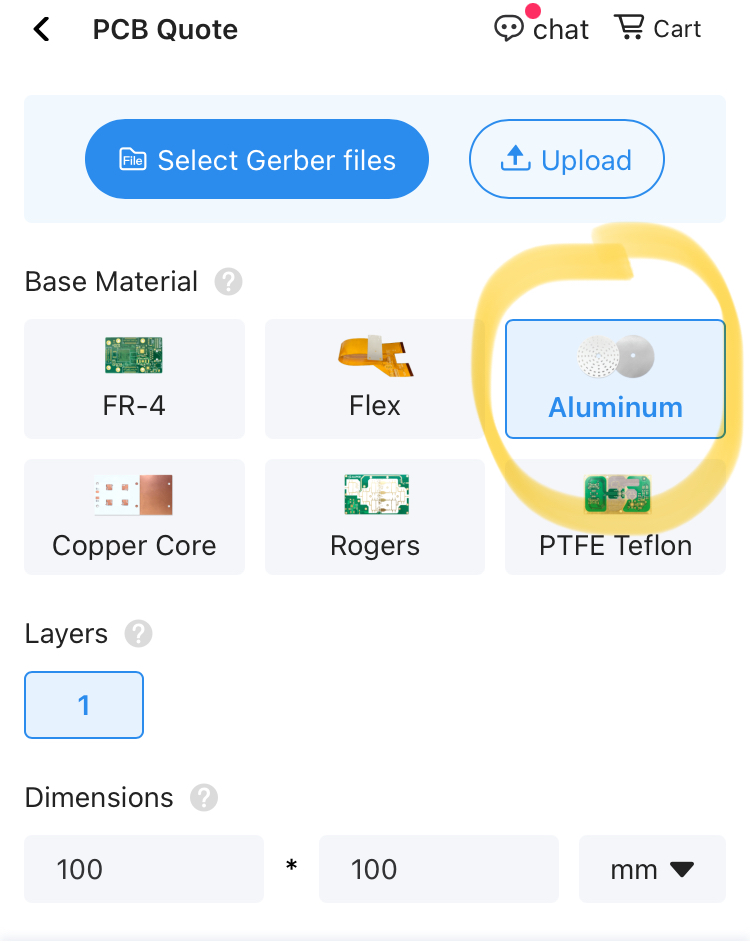Image resolution: width=750 pixels, height=943 pixels.
Task: Select Copper Core base material
Action: pyautogui.click(x=134, y=517)
